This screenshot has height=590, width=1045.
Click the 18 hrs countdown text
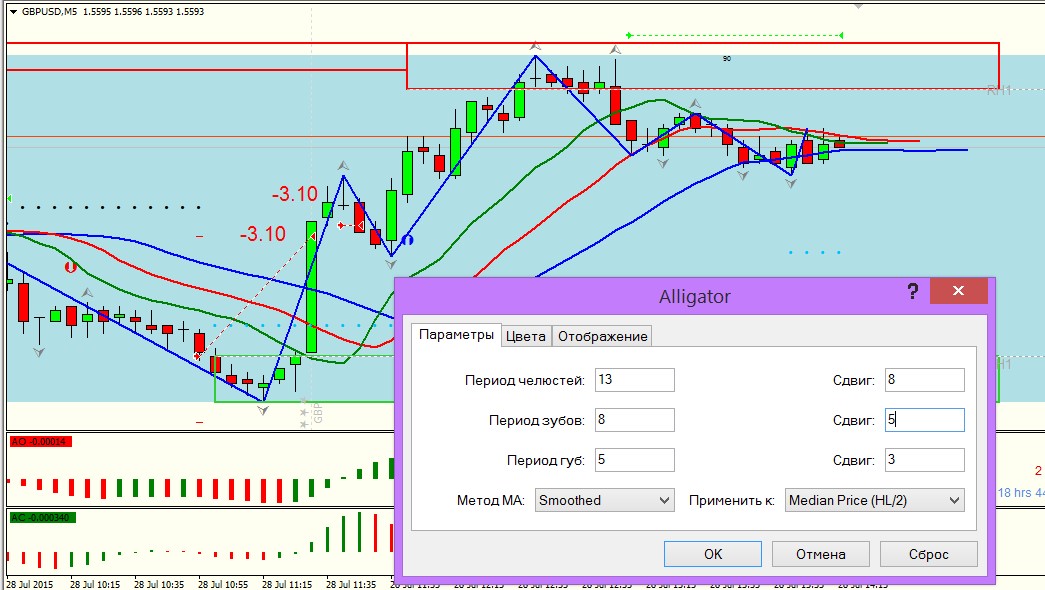point(1021,493)
